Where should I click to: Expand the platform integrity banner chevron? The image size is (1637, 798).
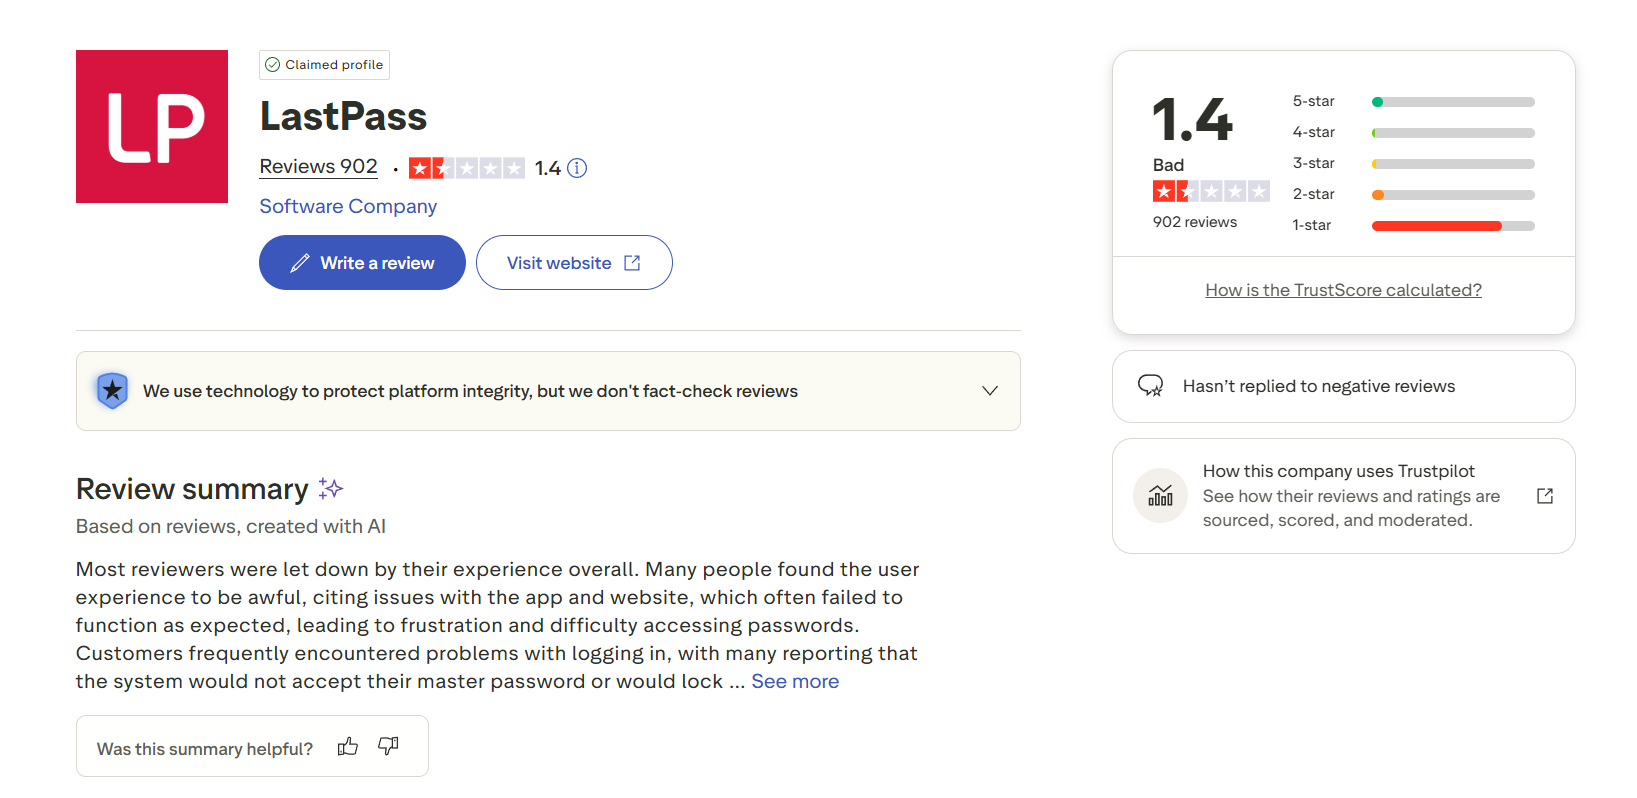point(990,391)
